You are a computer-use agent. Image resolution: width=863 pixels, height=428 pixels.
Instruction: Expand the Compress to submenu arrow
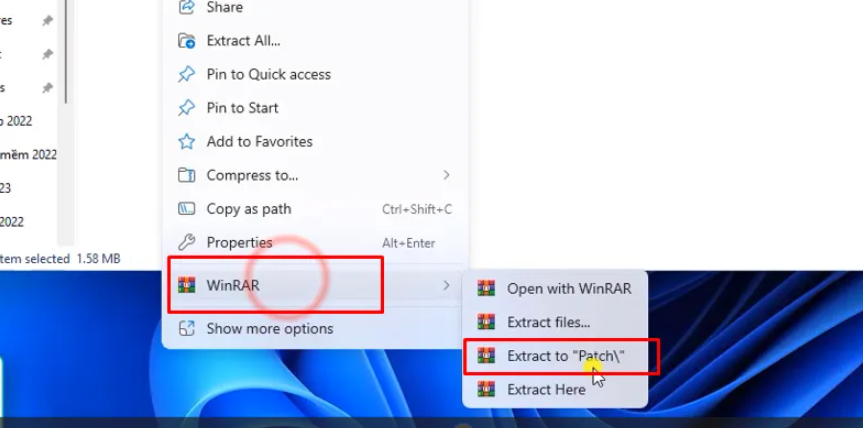point(446,175)
